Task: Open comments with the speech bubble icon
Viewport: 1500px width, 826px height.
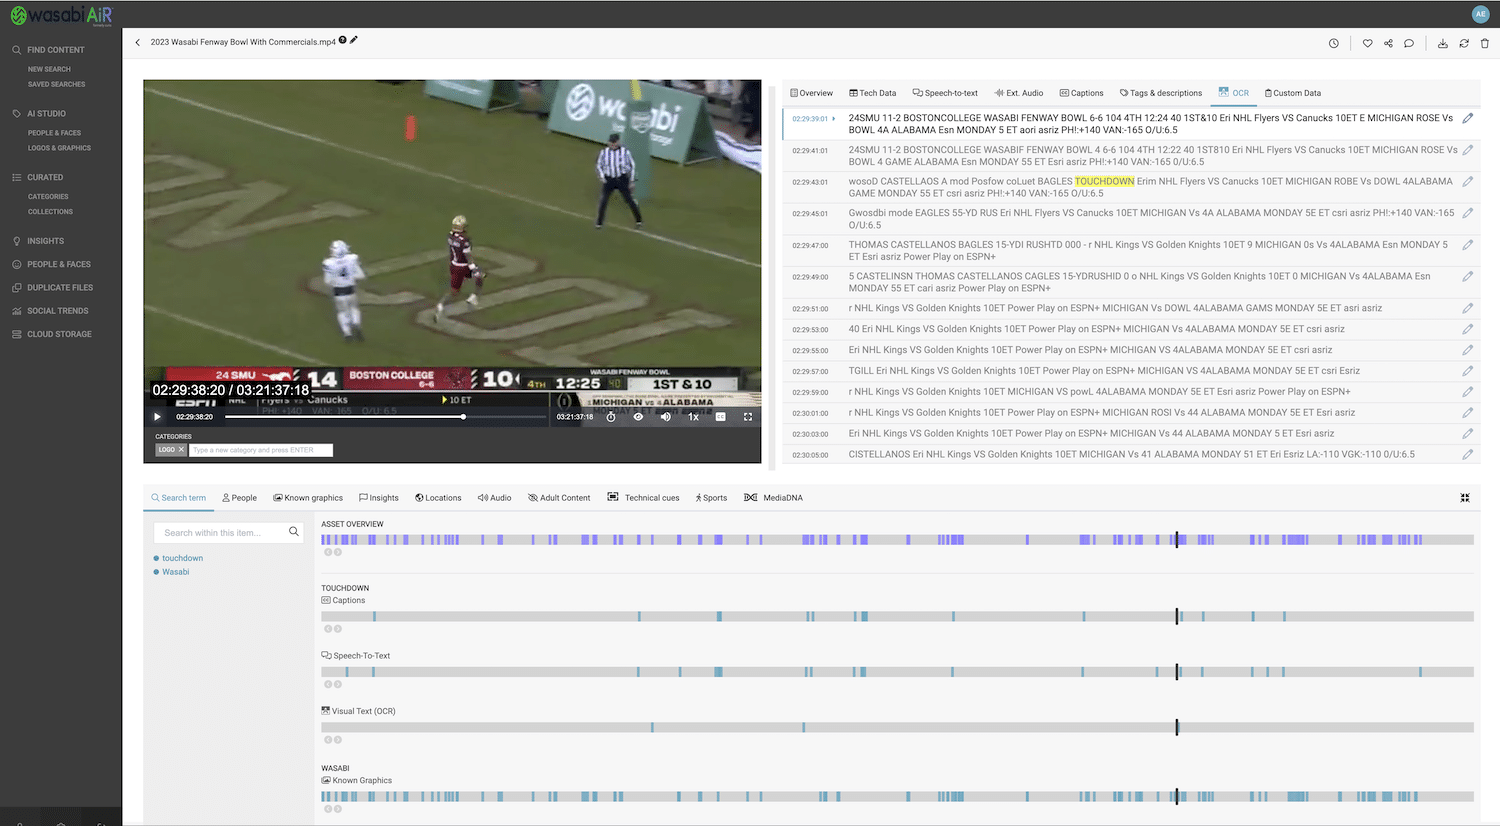Action: [x=1409, y=43]
